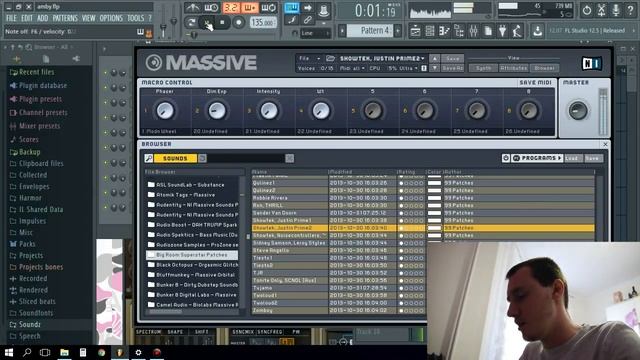640x360 pixels.
Task: Open Massive preset name dropdown
Action: [x=382, y=58]
